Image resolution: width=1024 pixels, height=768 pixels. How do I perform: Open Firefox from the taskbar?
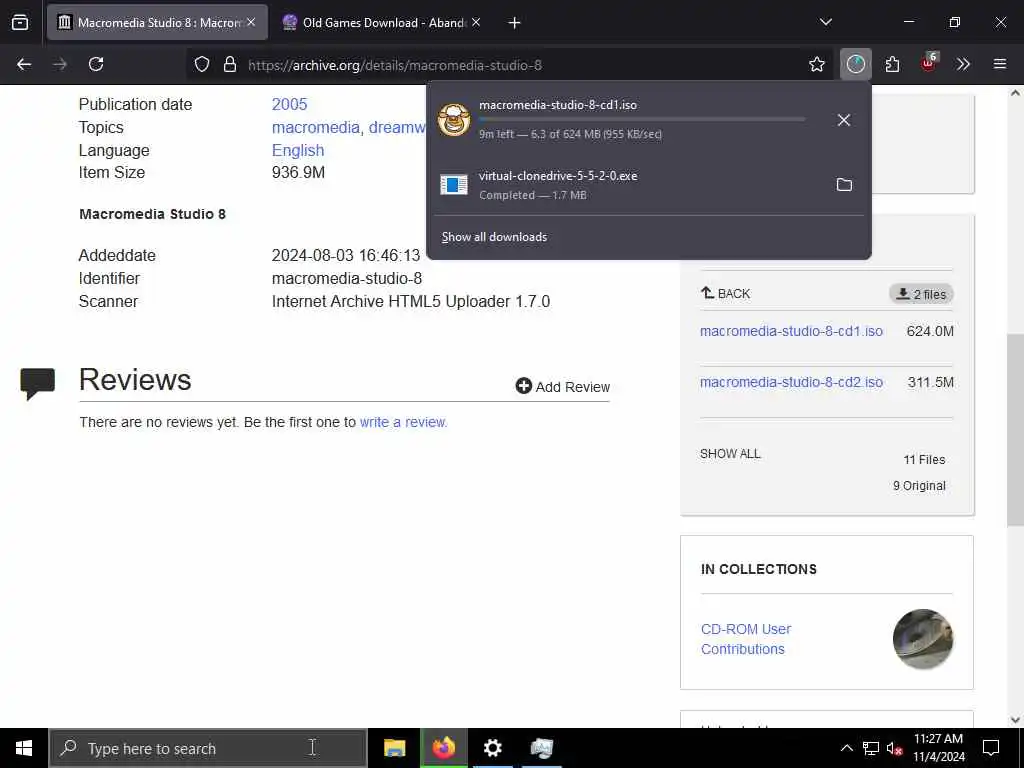click(x=444, y=748)
